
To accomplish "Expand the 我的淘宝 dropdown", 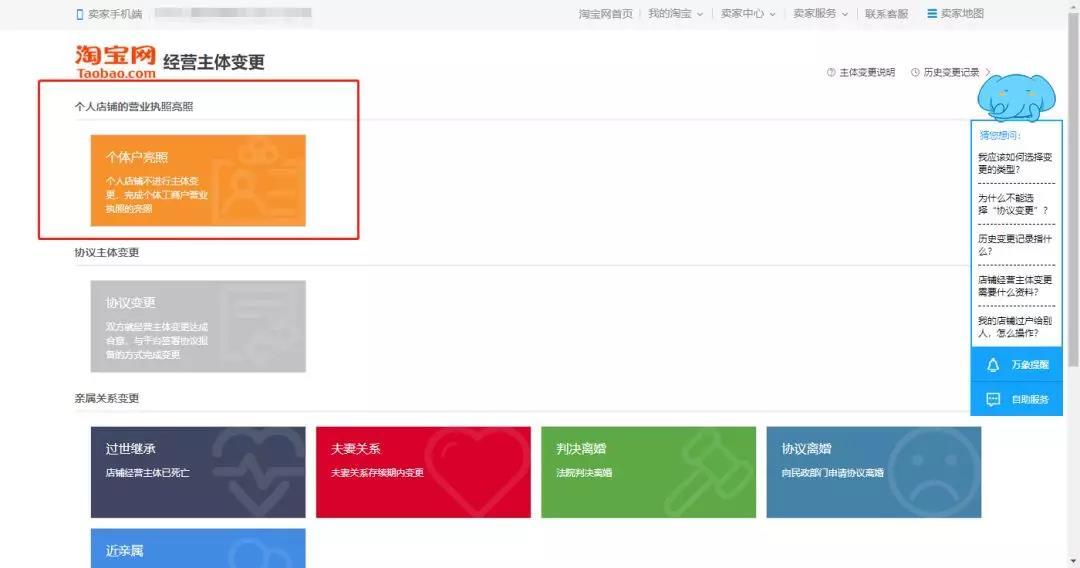I will [700, 14].
